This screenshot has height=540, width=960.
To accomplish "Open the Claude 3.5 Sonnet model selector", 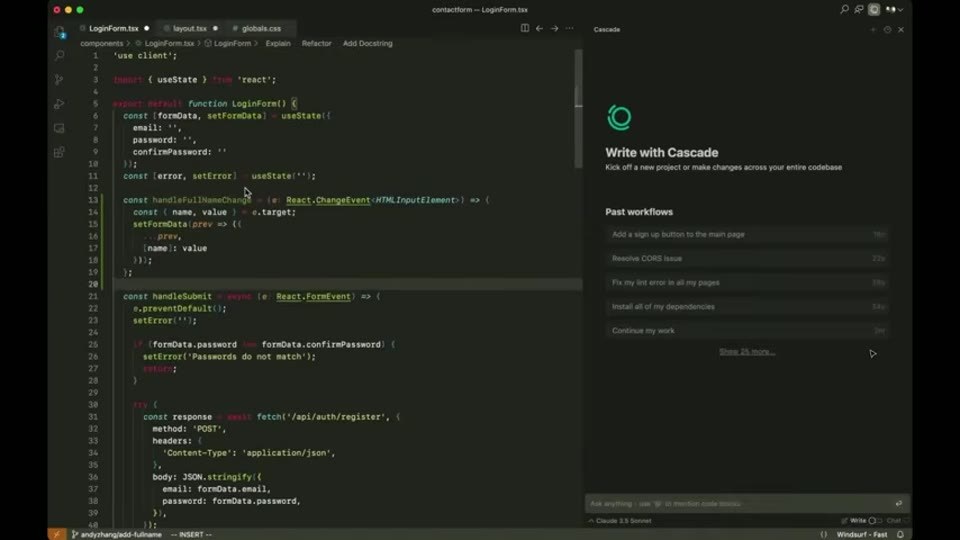I will tap(620, 521).
